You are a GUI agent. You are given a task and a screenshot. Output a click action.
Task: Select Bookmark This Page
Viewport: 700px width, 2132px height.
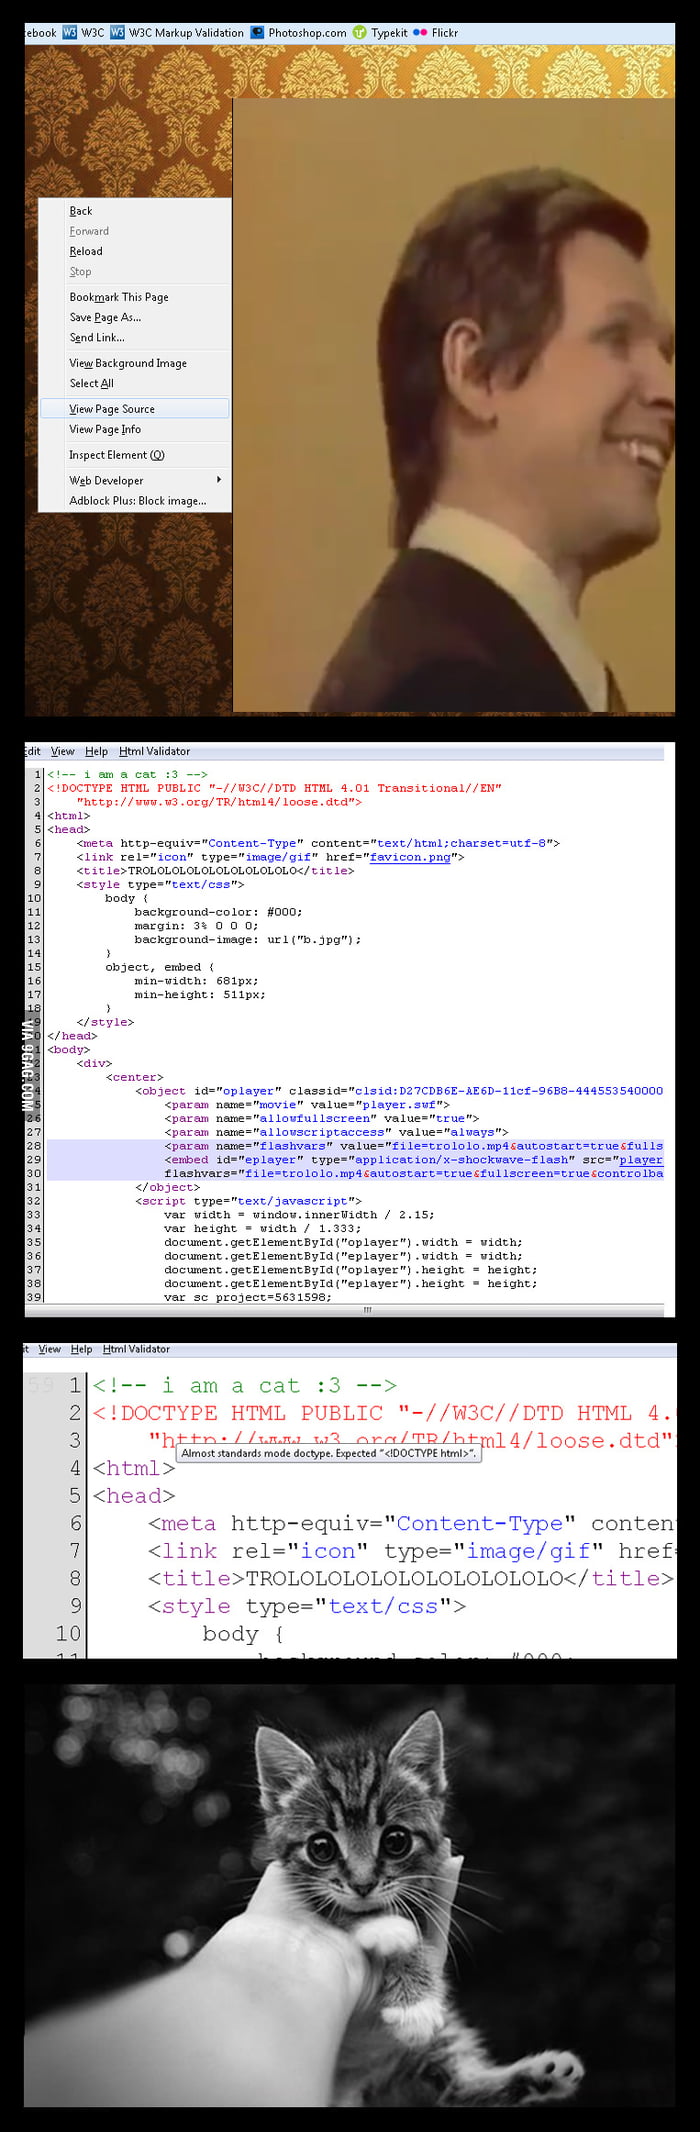[x=119, y=297]
